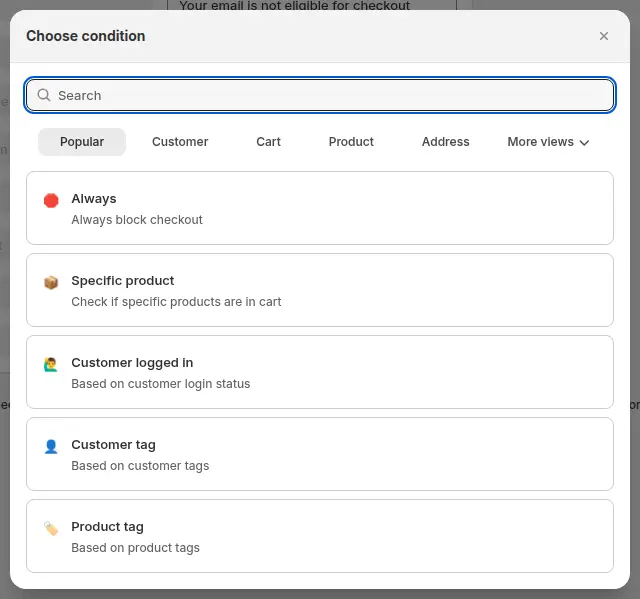
Task: Click the blue silhouette icon for Customer tag
Action: (51, 446)
